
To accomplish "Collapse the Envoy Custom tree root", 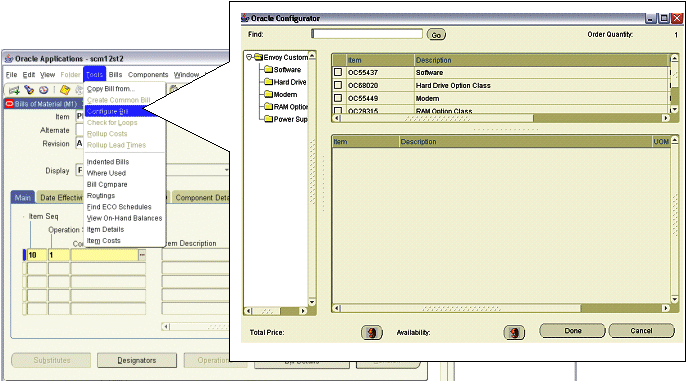I will 249,57.
